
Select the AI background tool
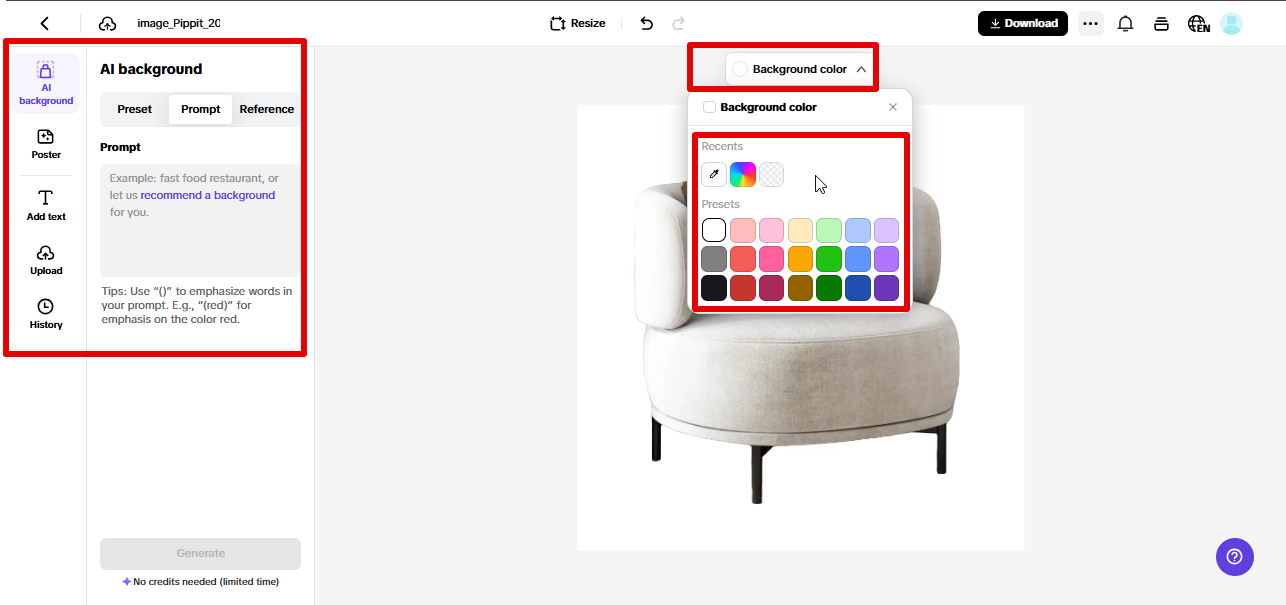tap(46, 83)
